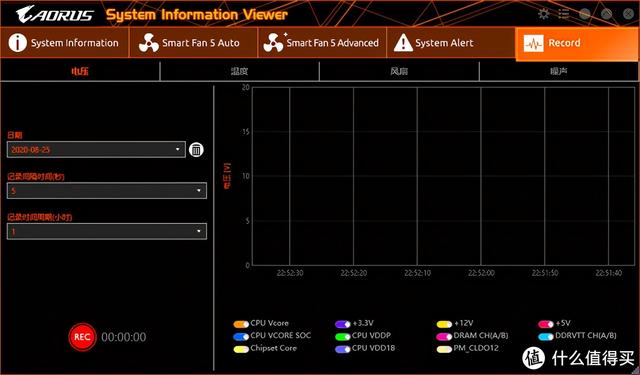
Task: Toggle the DDRVTT CH(A/B) trace
Action: click(546, 337)
